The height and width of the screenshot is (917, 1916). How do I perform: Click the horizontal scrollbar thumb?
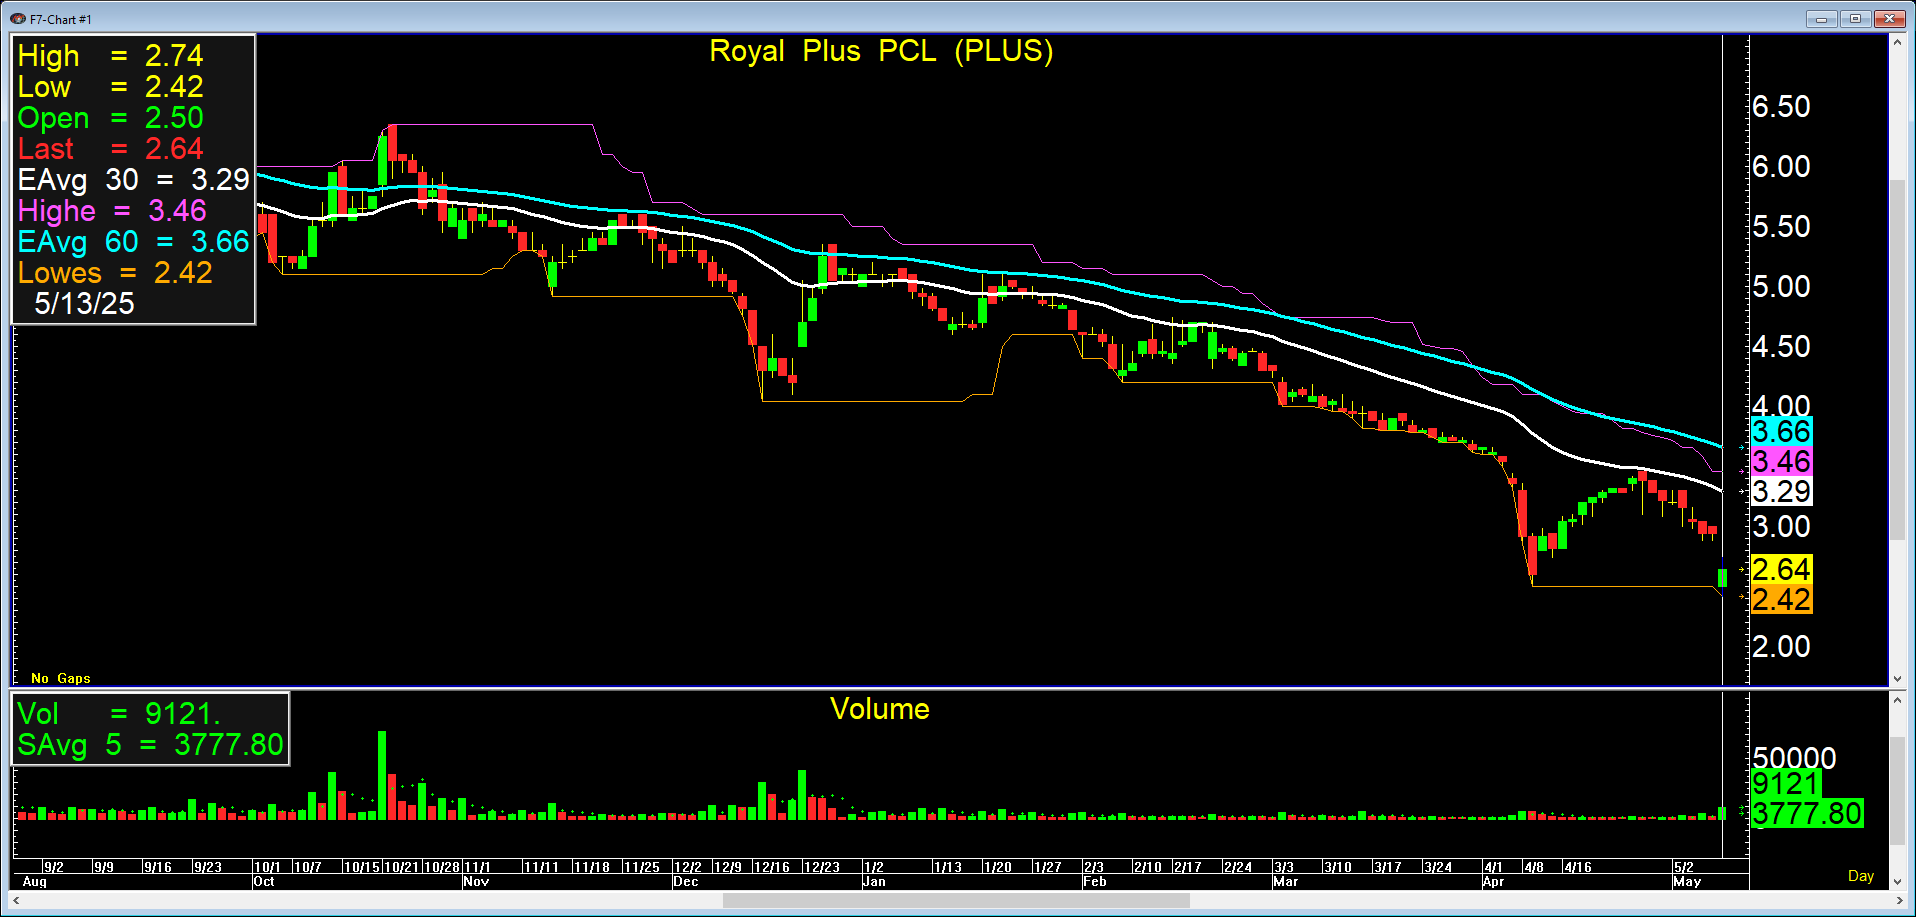(x=956, y=901)
